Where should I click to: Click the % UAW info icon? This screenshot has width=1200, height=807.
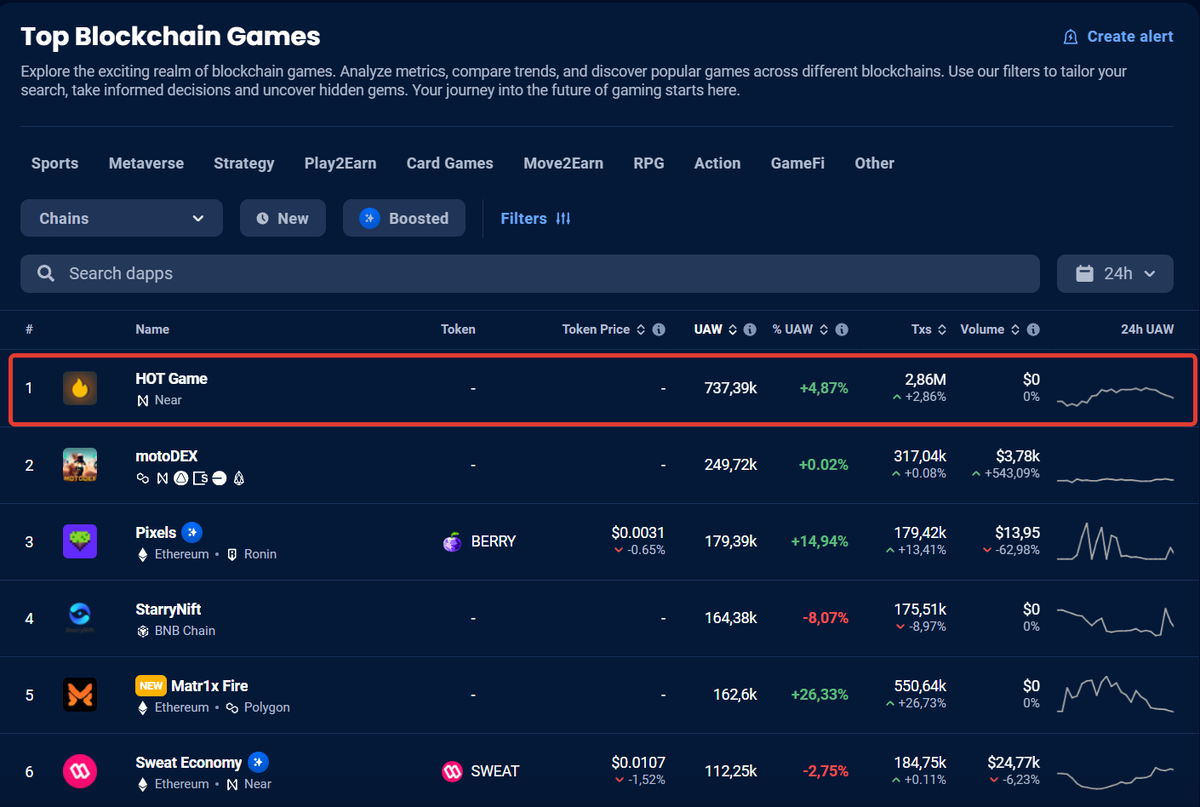pos(842,329)
